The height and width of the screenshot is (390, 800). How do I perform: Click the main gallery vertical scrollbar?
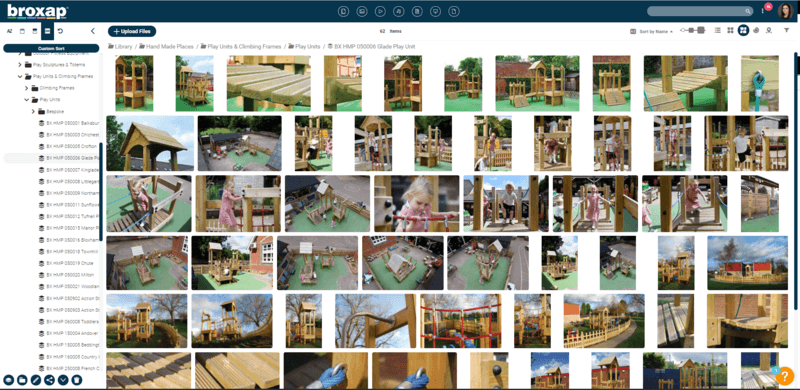point(796,181)
